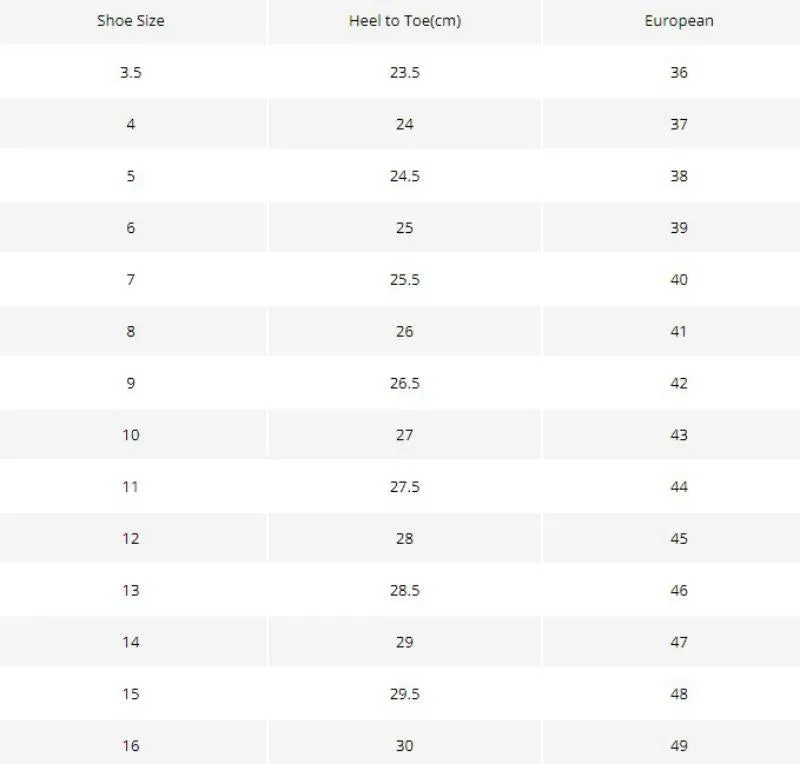Click shoe size 13 cell
Image resolution: width=800 pixels, height=764 pixels.
[x=131, y=590]
